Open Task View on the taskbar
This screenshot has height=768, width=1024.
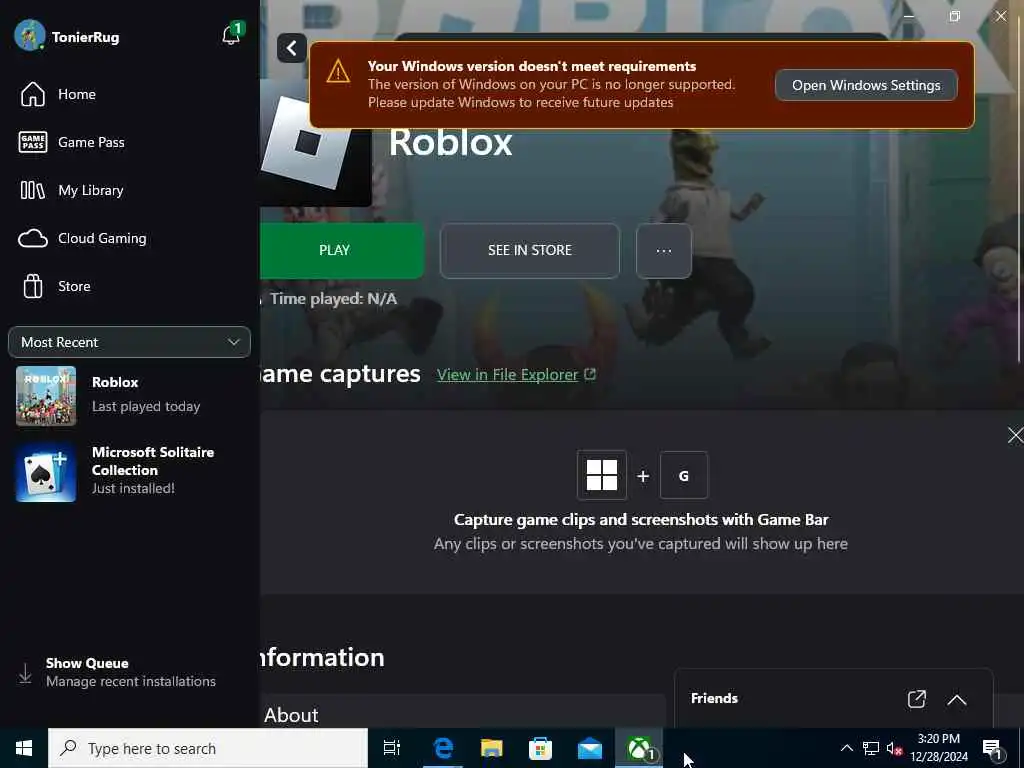click(392, 748)
